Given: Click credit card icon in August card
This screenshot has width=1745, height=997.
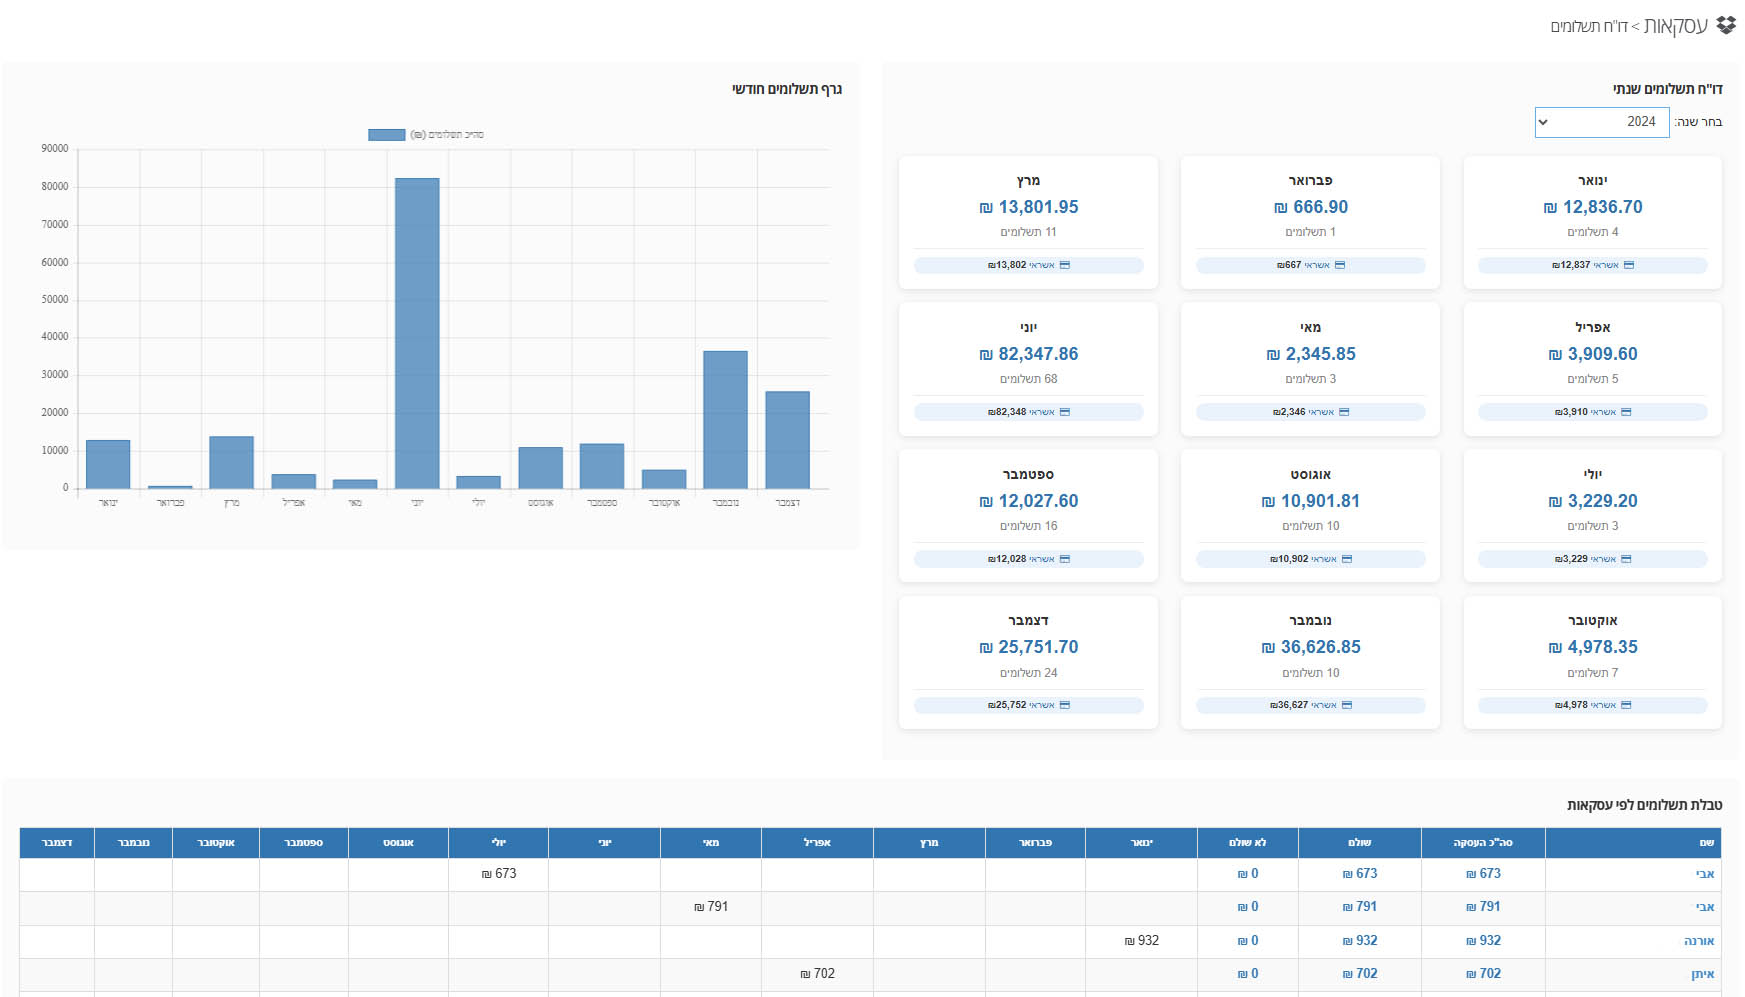Looking at the screenshot, I should click(1346, 559).
